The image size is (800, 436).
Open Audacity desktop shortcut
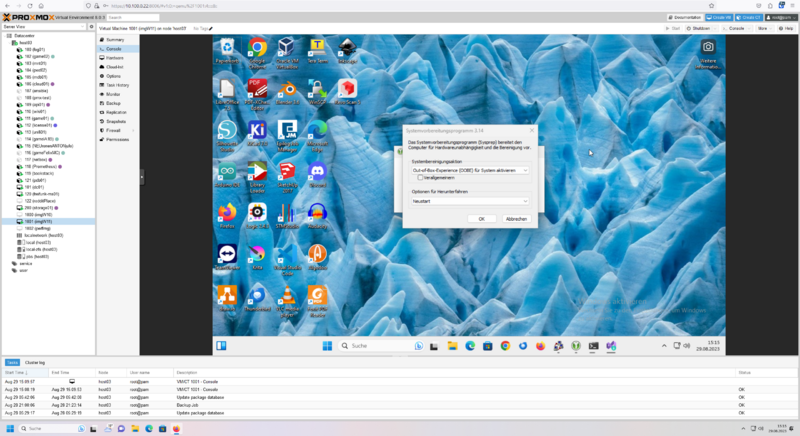pyautogui.click(x=317, y=216)
